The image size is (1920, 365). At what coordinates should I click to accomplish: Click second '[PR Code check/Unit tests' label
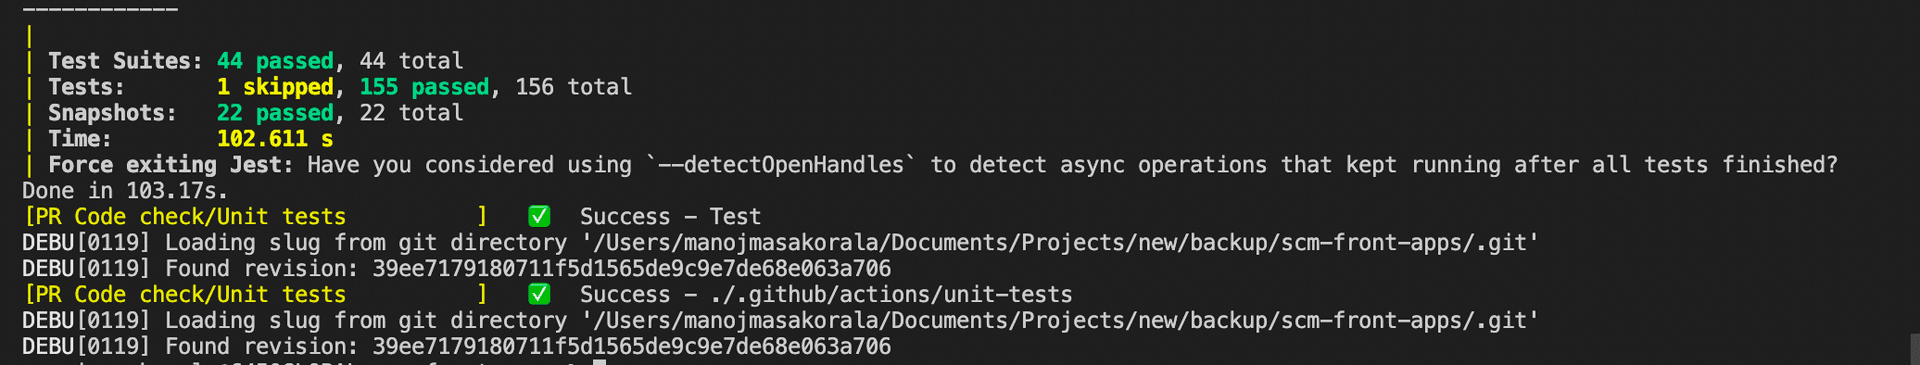click(185, 294)
